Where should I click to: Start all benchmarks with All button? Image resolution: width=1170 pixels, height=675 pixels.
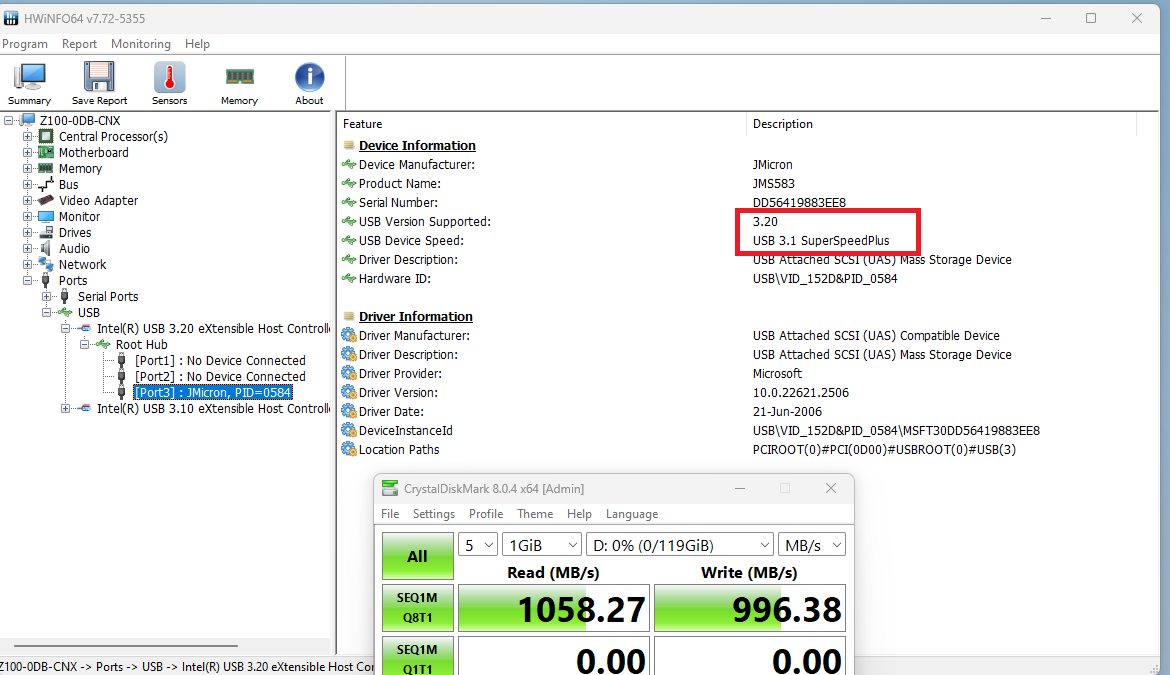[418, 556]
